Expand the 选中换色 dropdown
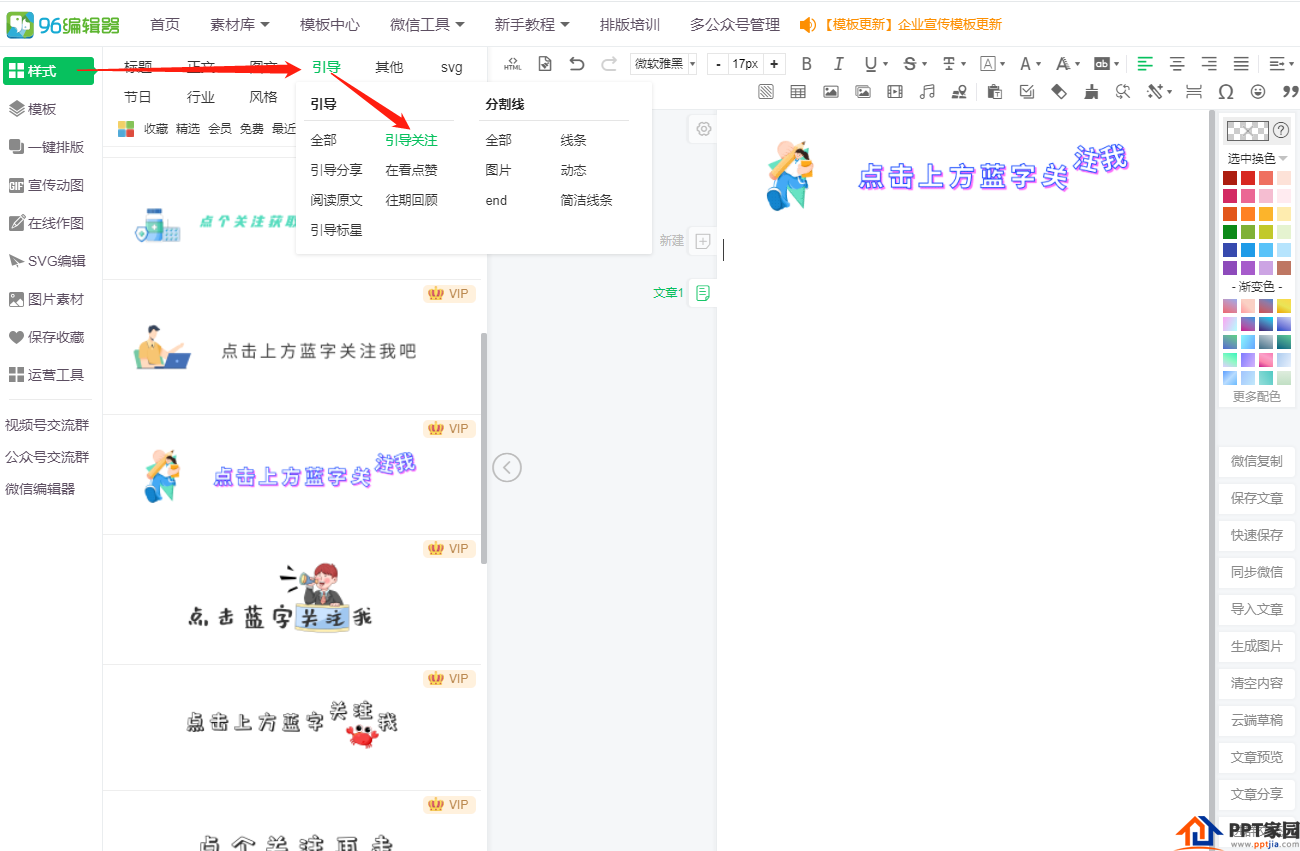This screenshot has height=851, width=1300. coord(1257,158)
